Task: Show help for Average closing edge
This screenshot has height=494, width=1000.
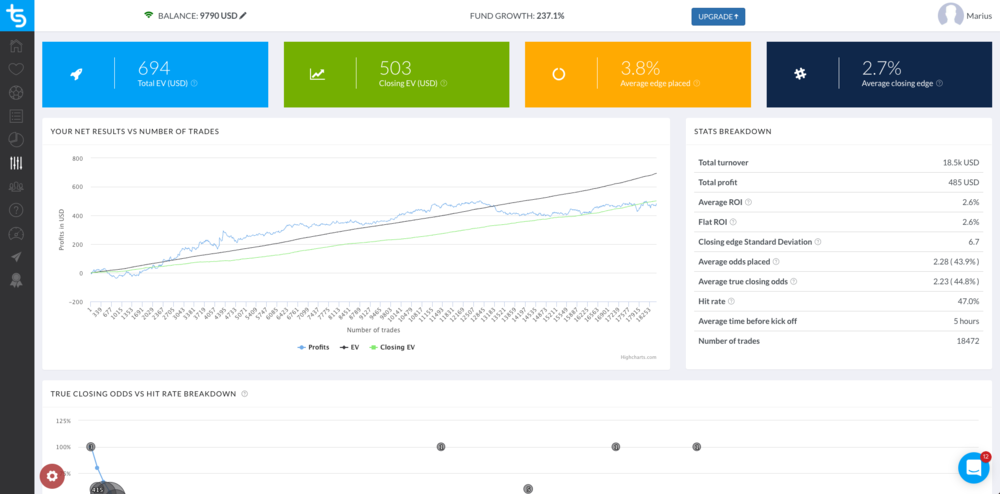Action: coord(939,83)
